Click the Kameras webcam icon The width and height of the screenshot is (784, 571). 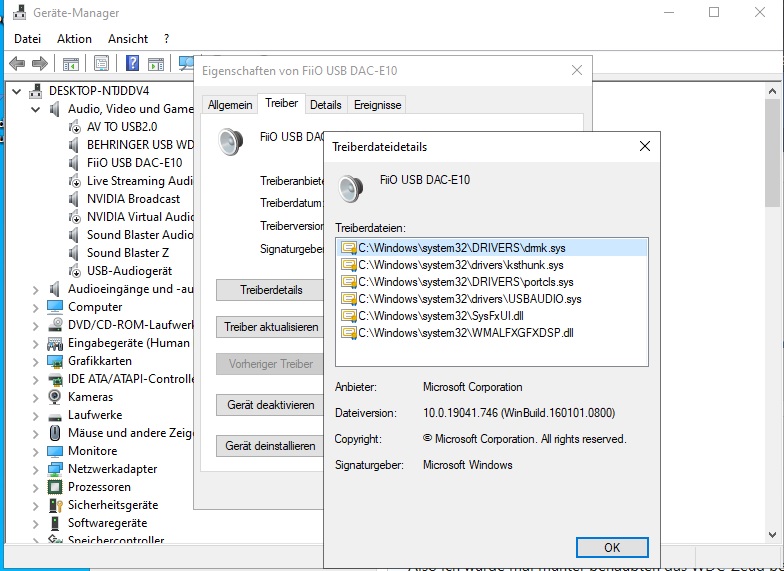[x=55, y=396]
